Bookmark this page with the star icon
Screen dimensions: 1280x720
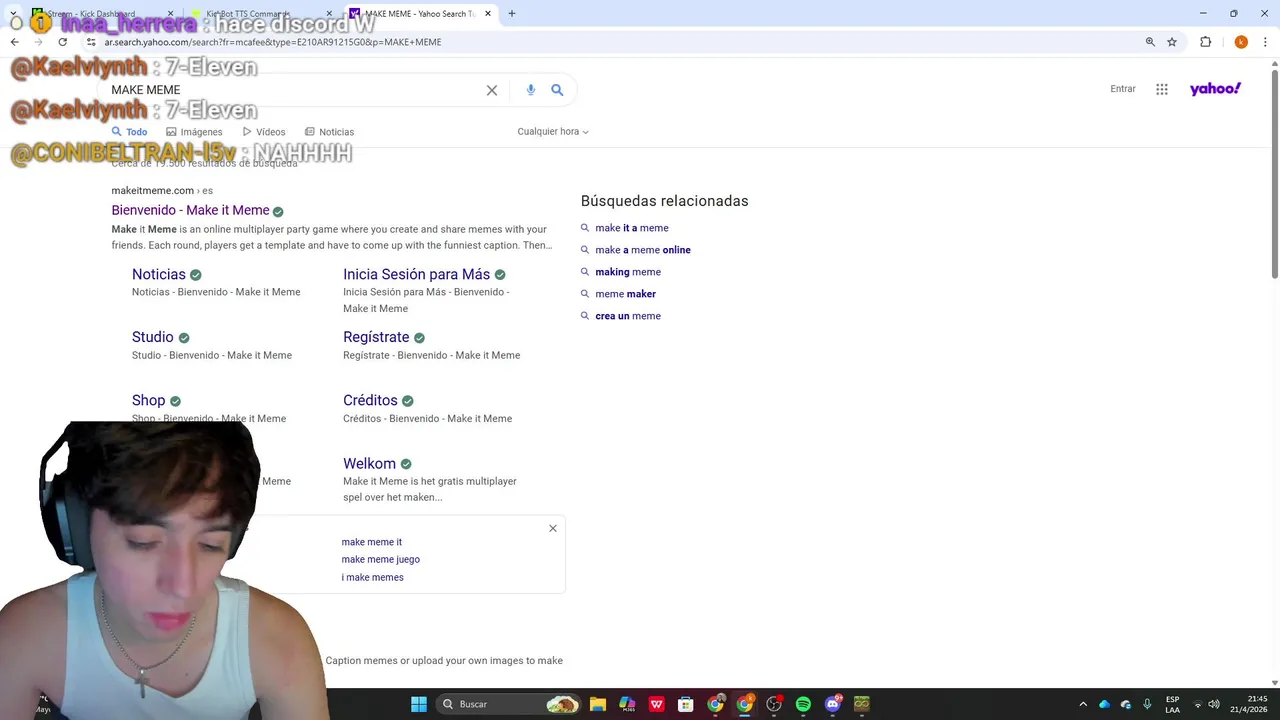[1172, 42]
